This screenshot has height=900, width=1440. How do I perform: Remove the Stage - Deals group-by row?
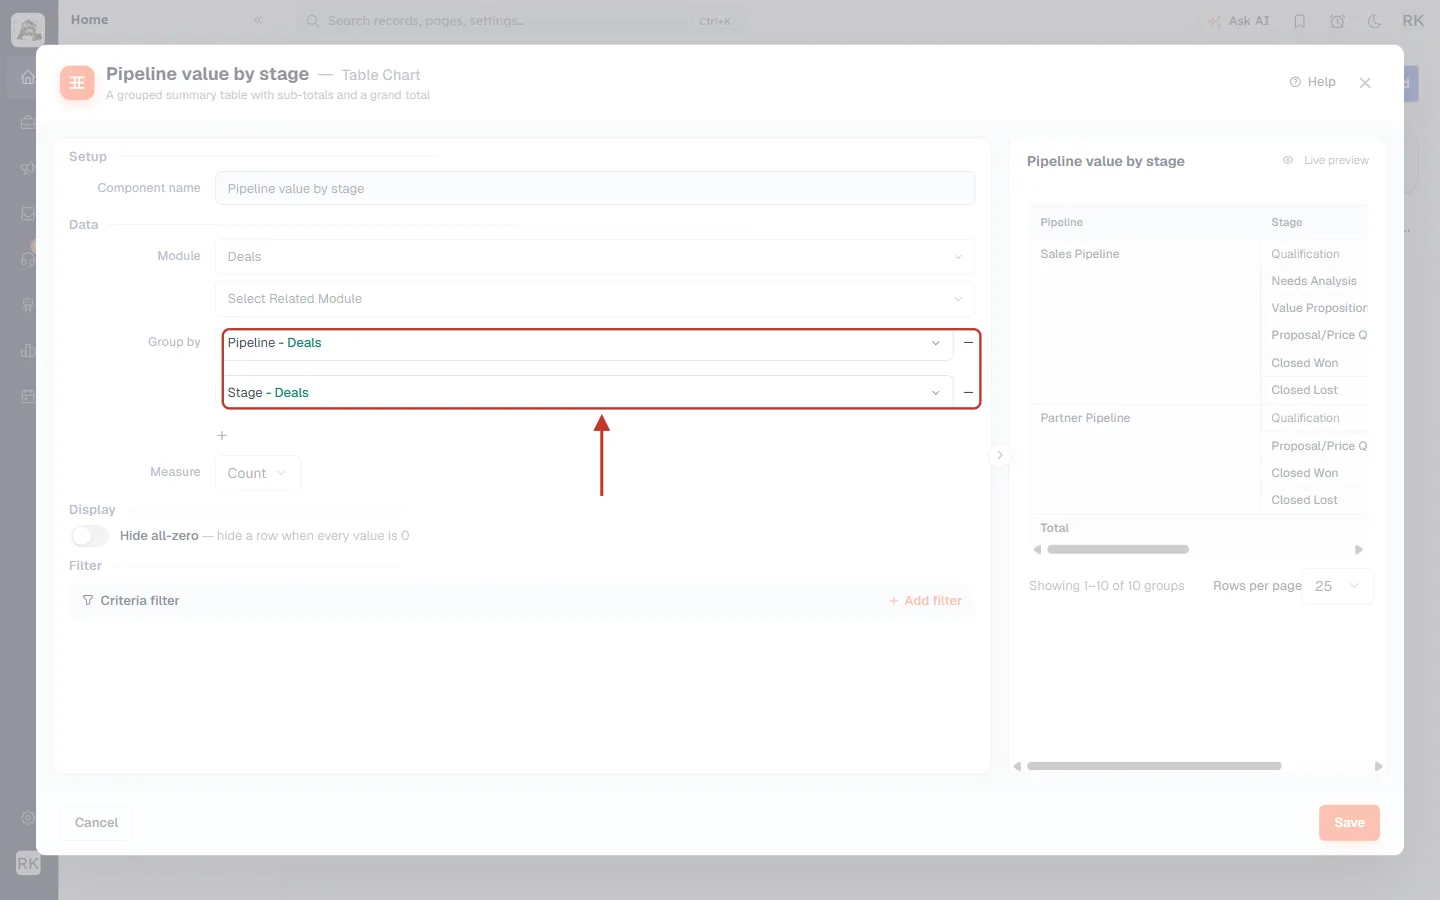pyautogui.click(x=968, y=393)
